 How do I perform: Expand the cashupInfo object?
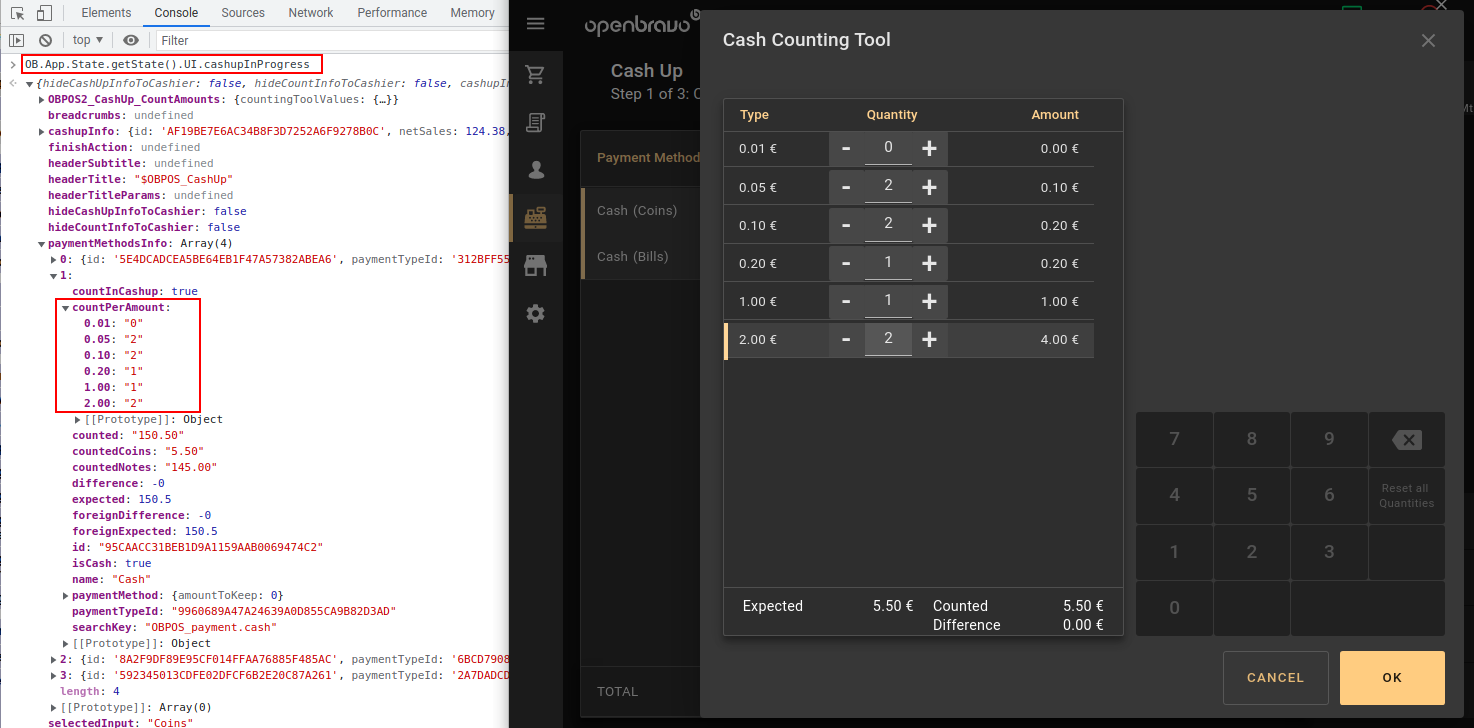click(41, 131)
